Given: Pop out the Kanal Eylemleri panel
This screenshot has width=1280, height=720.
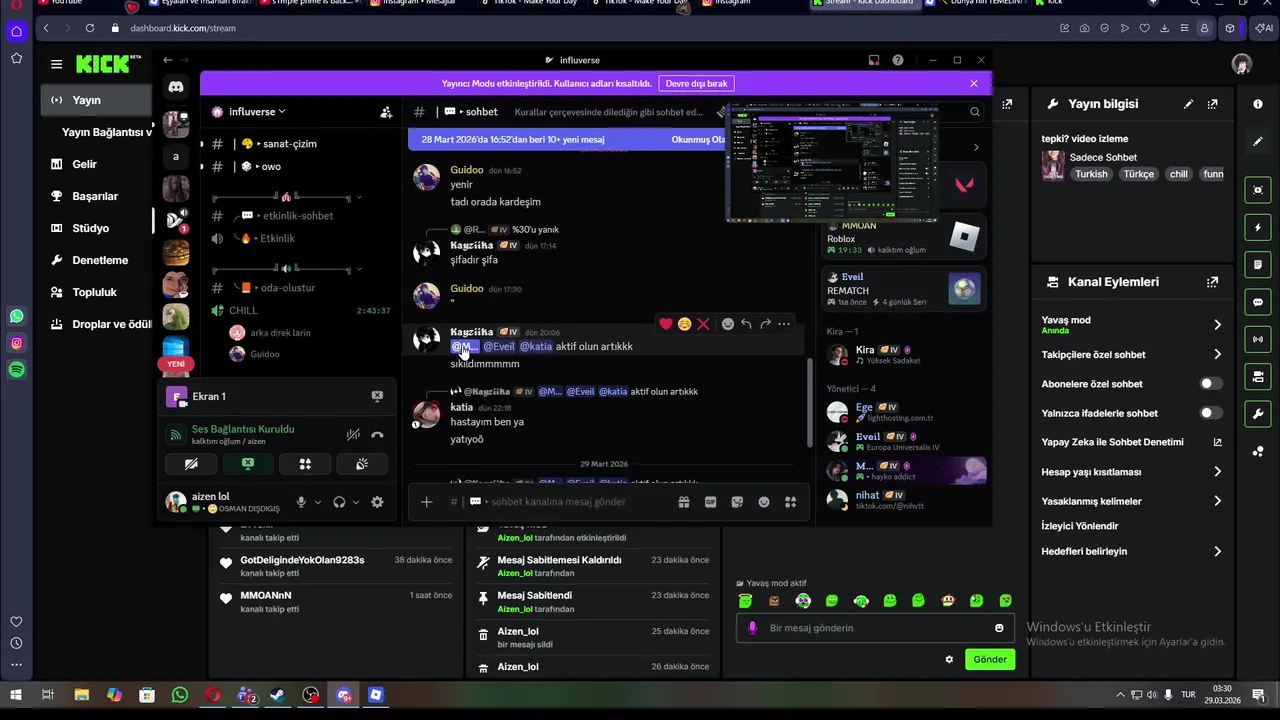Looking at the screenshot, I should click(1213, 282).
